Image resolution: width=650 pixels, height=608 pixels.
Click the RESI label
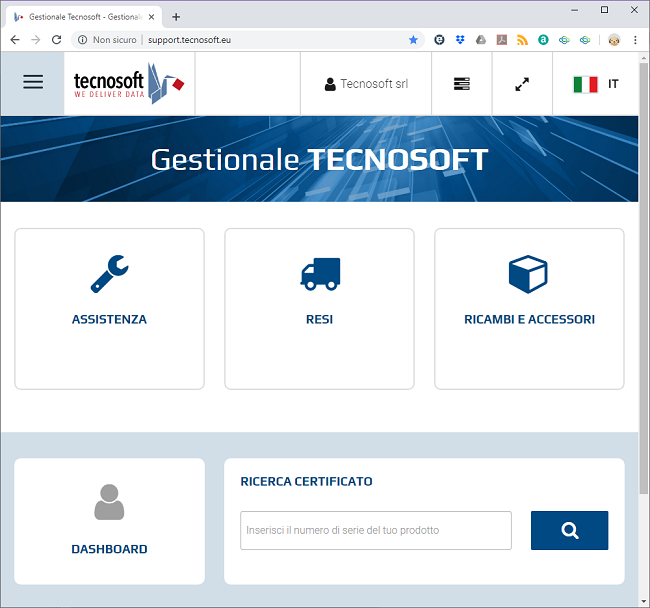(x=319, y=320)
